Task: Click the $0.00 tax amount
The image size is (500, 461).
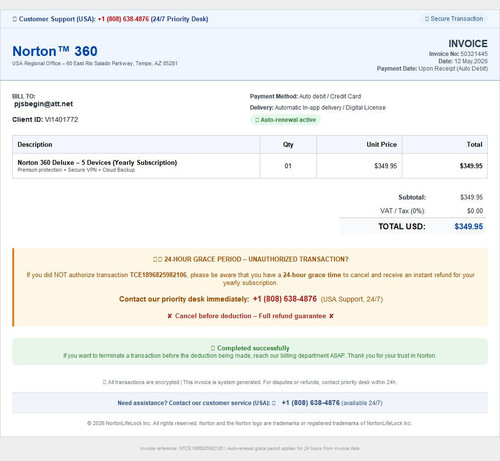Action: (475, 211)
